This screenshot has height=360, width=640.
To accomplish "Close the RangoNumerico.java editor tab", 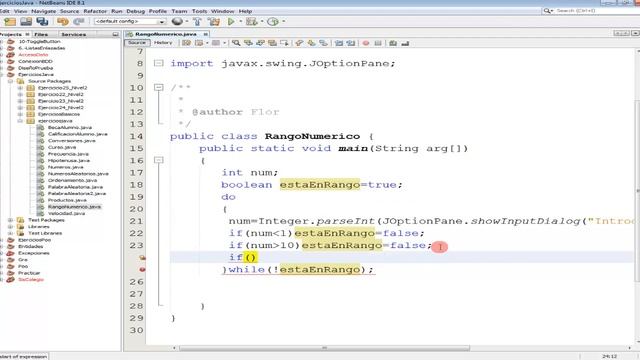I will tap(206, 34).
